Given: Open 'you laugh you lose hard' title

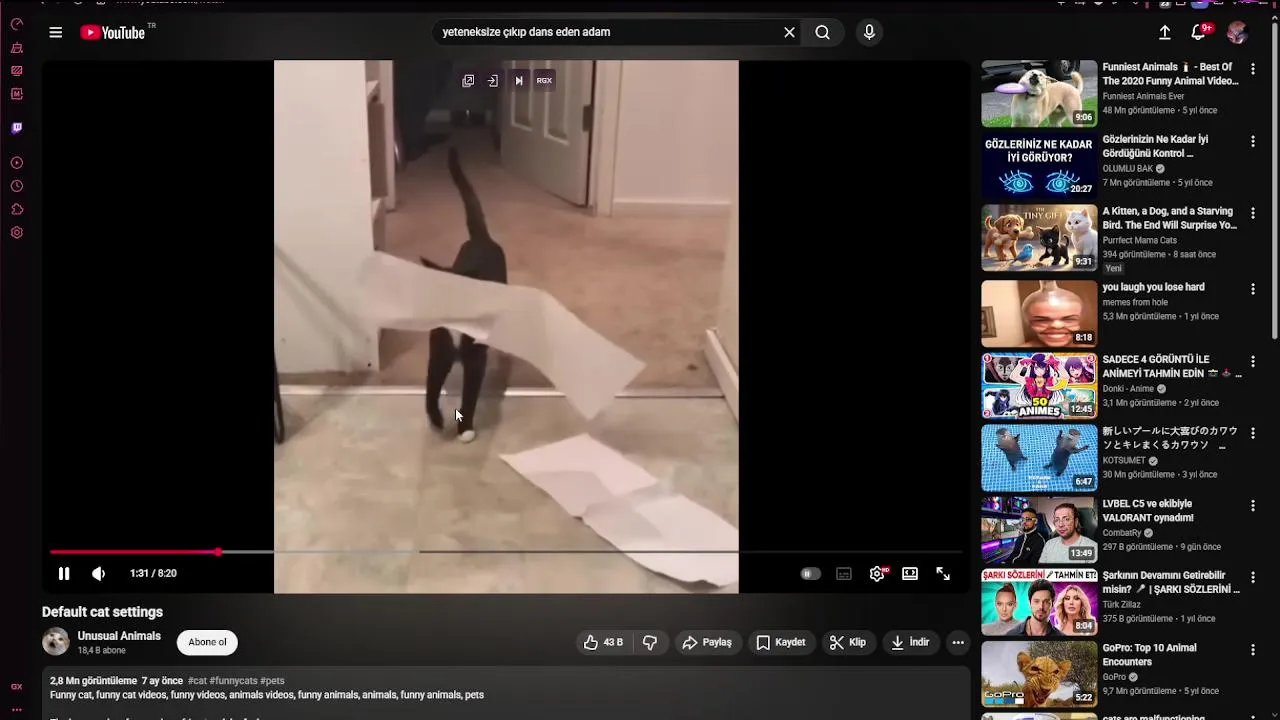Looking at the screenshot, I should [1153, 287].
